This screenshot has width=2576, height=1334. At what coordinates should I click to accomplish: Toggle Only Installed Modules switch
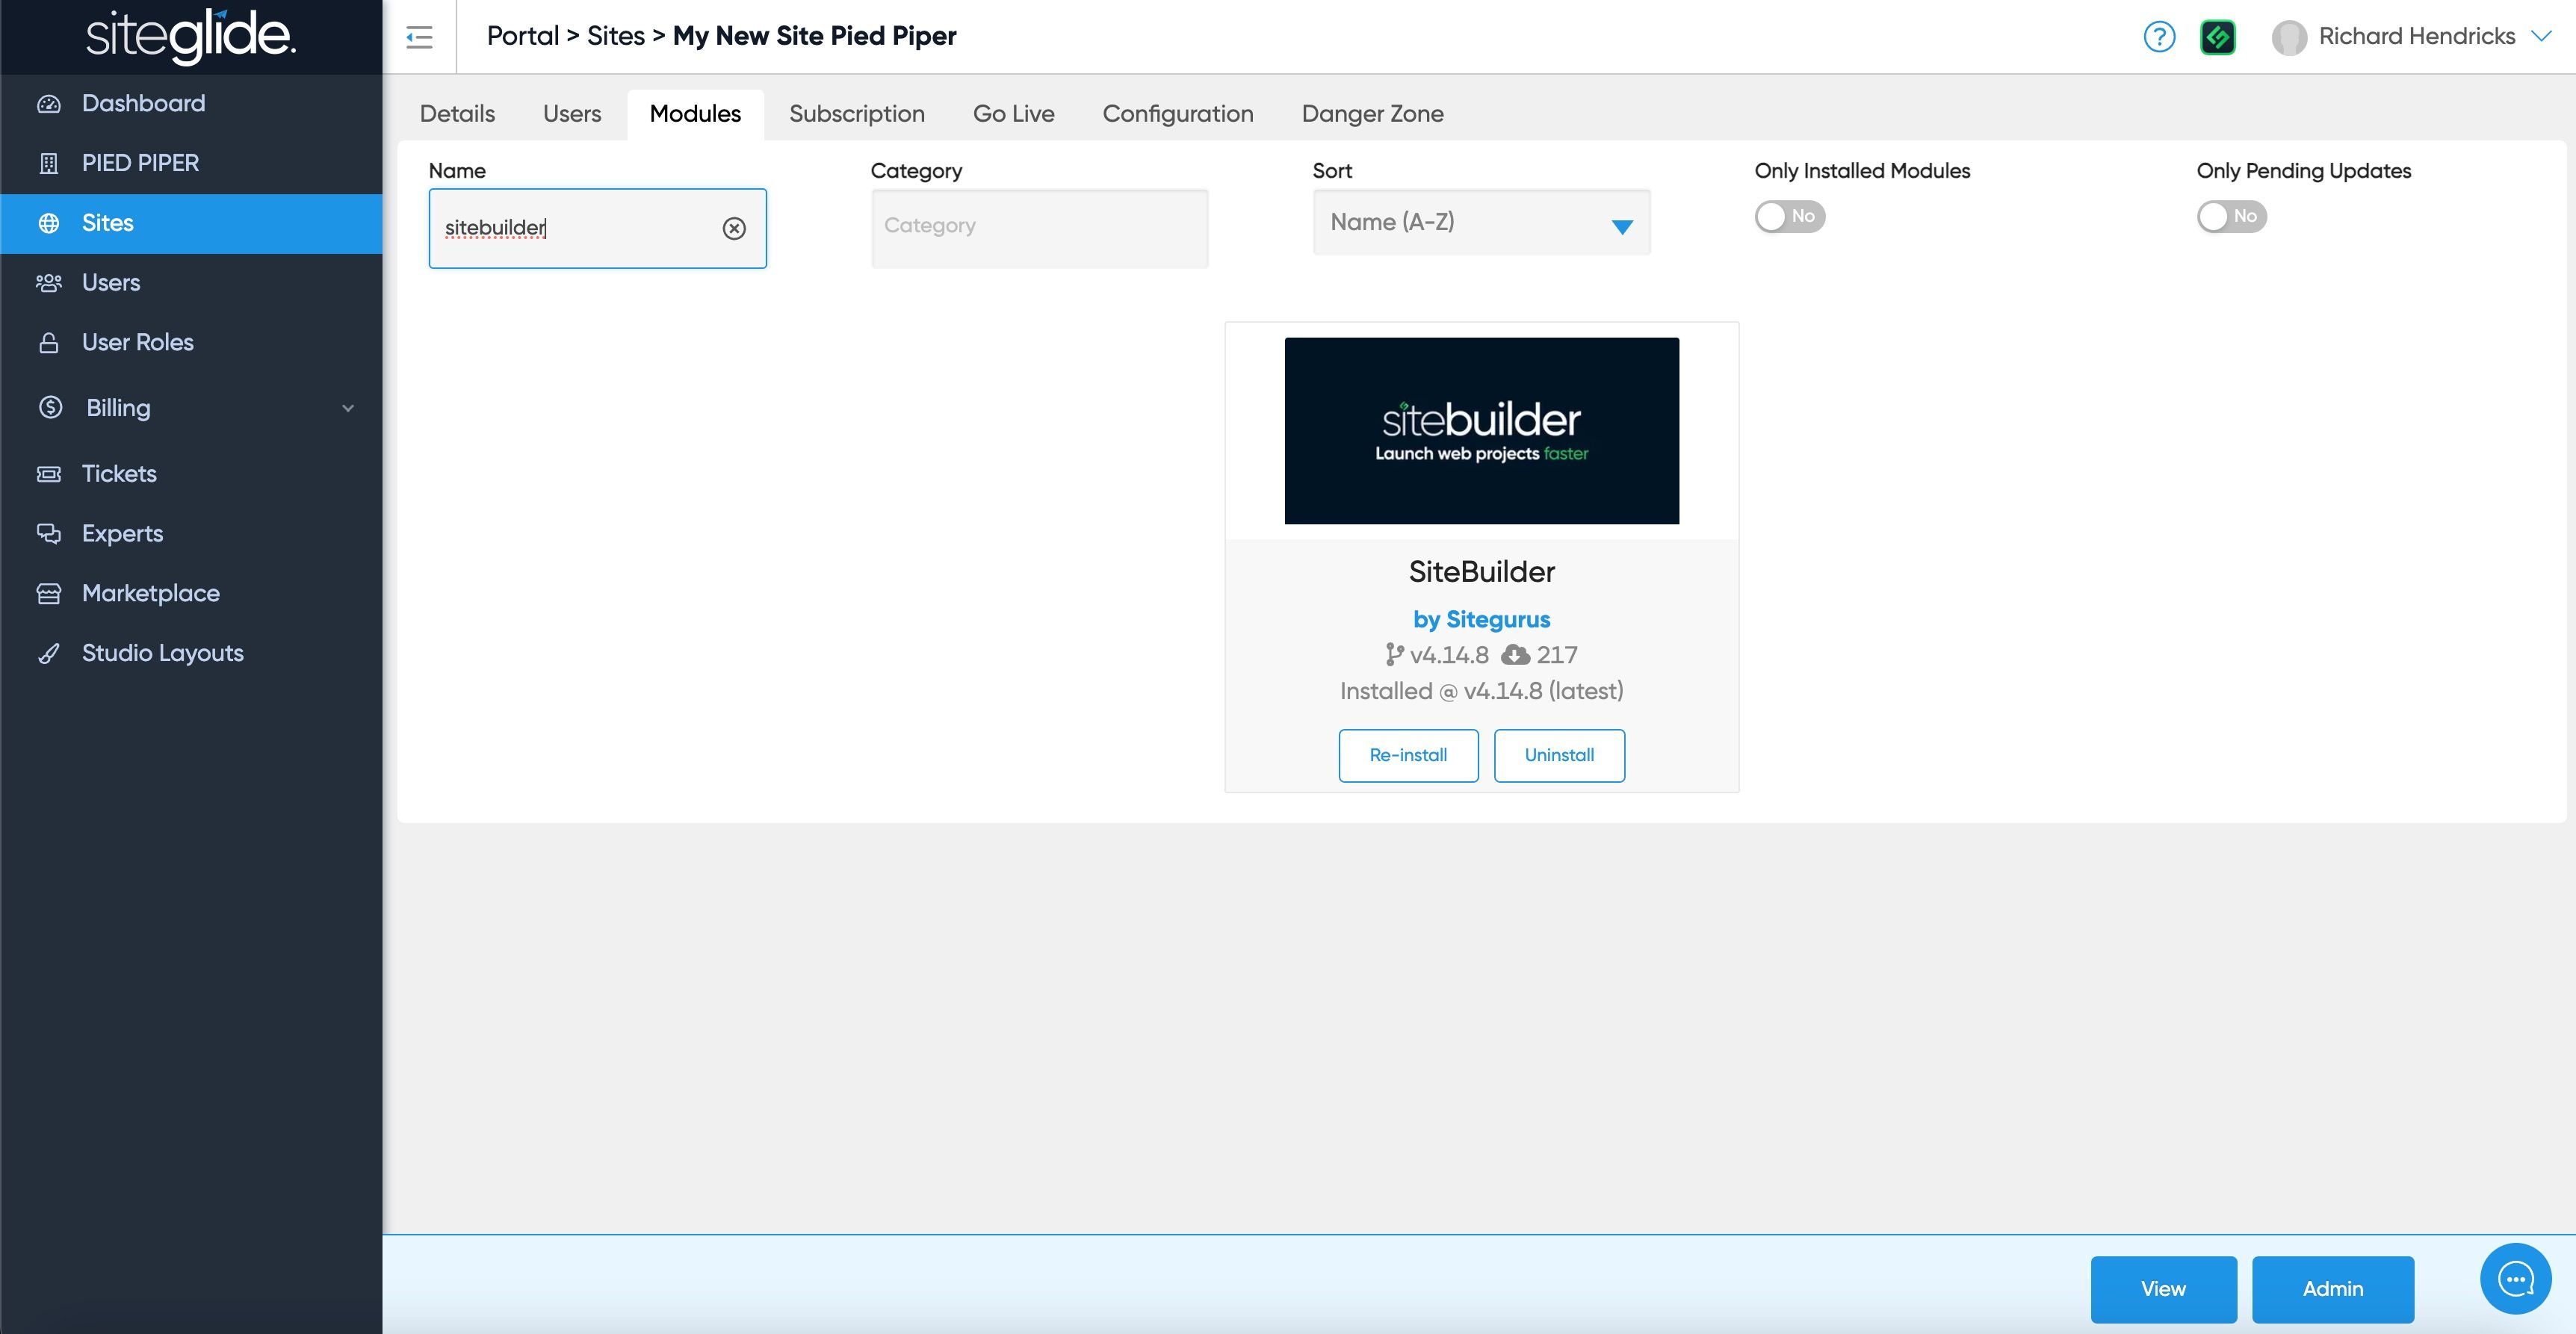pyautogui.click(x=1790, y=216)
